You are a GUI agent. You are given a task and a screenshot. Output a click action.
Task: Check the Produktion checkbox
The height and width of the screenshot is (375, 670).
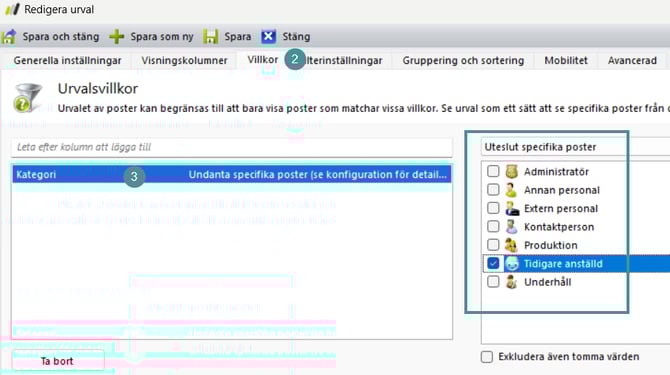coord(493,245)
